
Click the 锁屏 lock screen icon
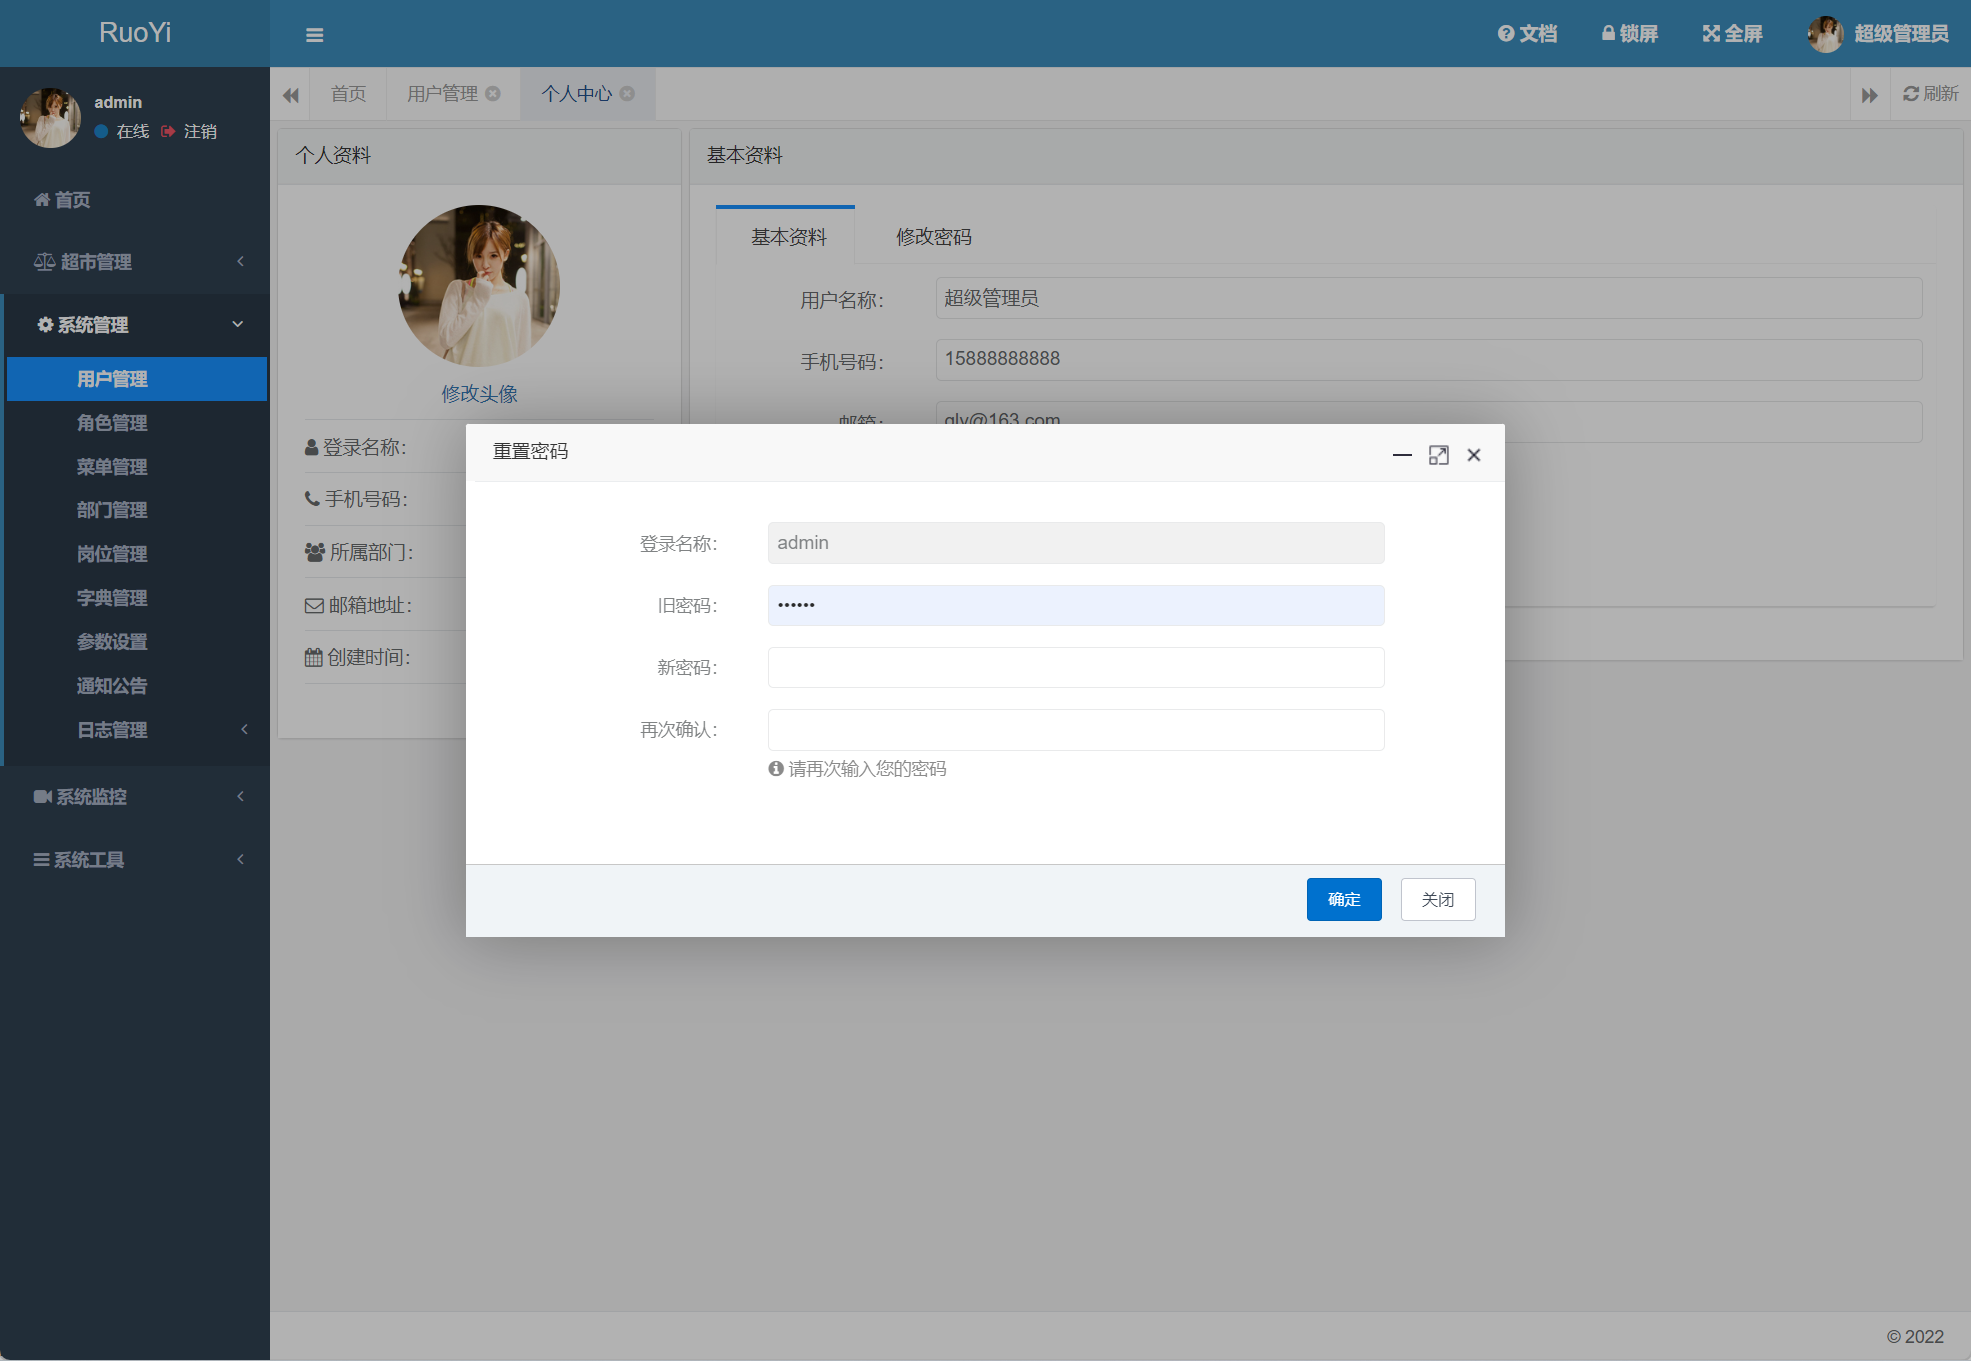click(1629, 34)
